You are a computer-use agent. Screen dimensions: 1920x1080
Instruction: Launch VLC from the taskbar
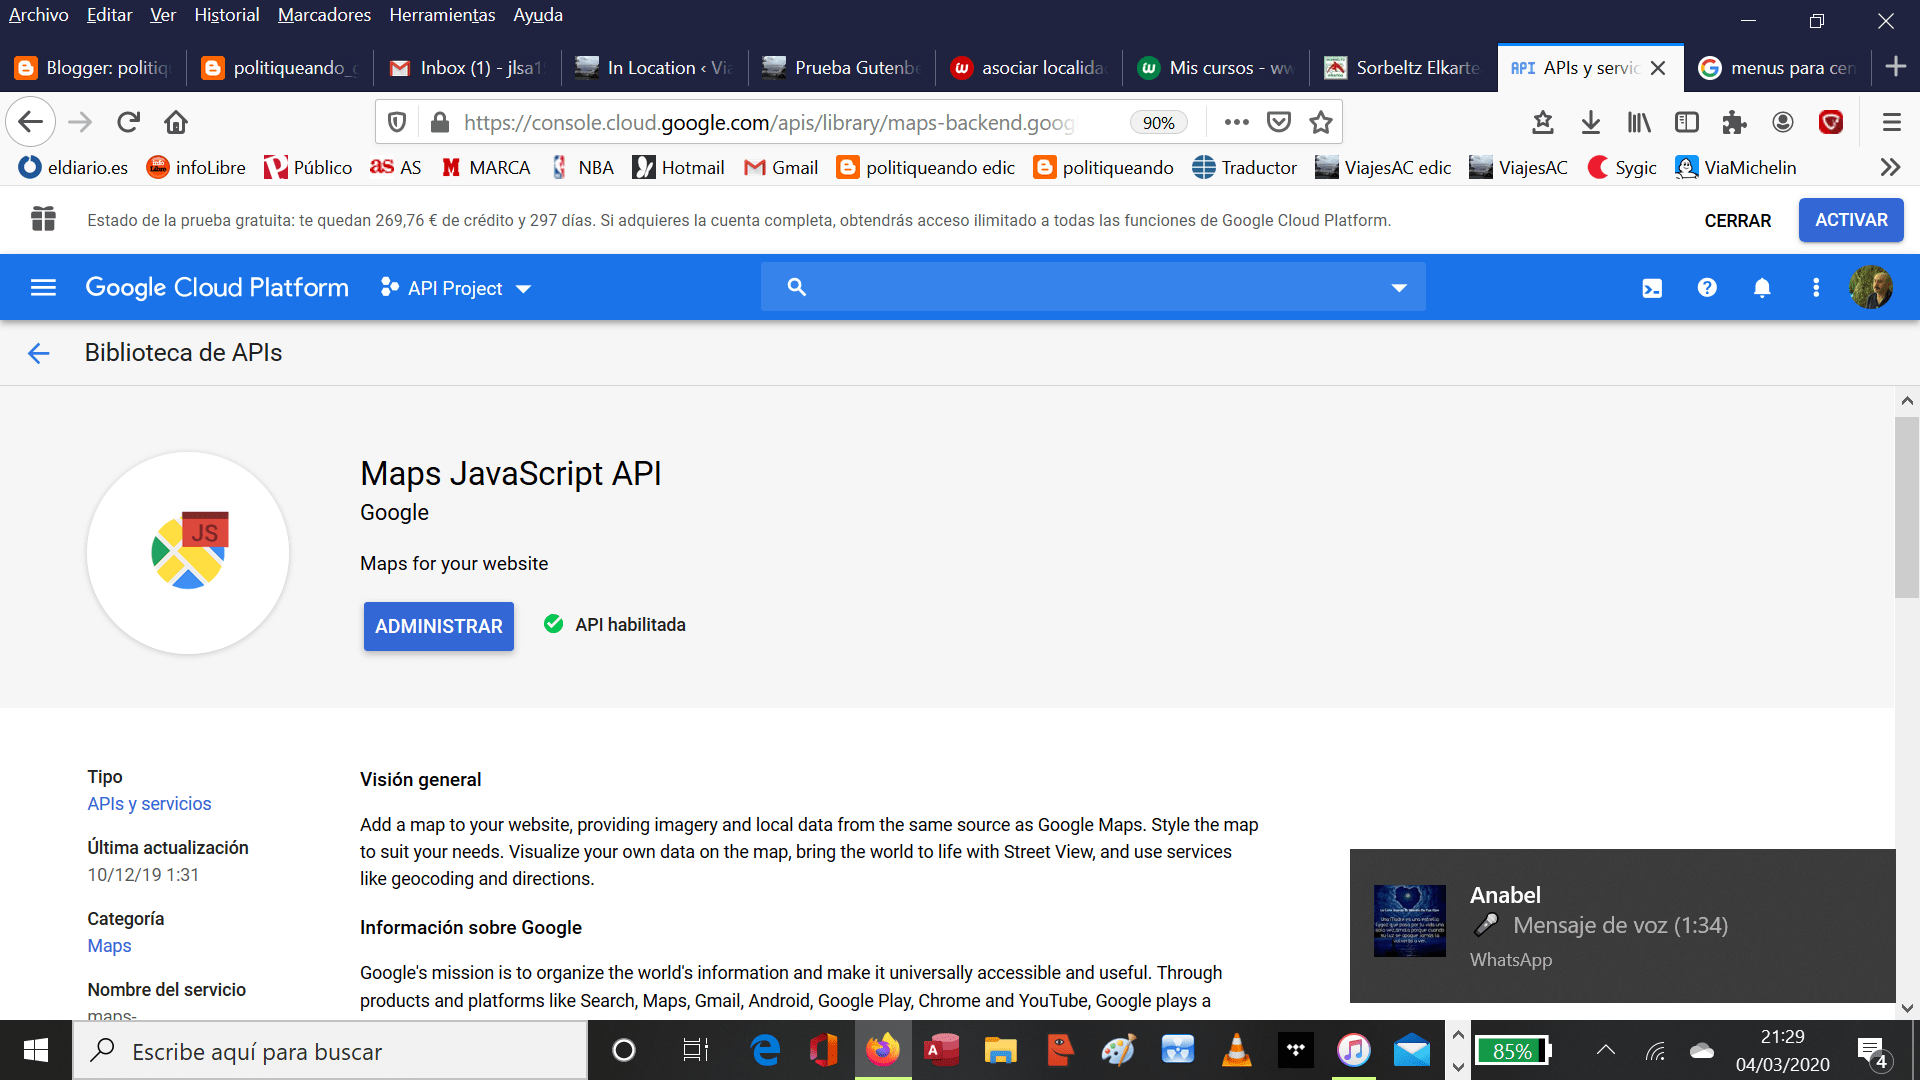tap(1237, 1050)
